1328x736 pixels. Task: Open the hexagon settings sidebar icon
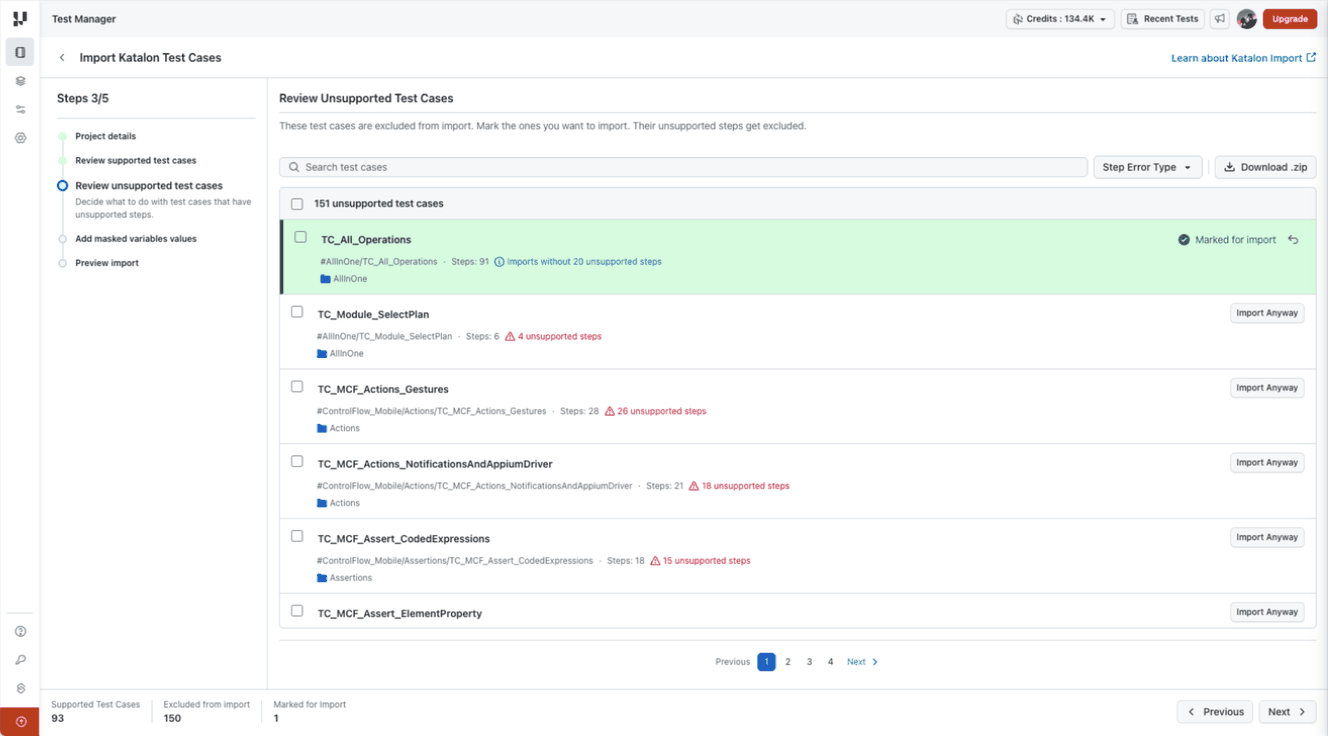pos(20,138)
